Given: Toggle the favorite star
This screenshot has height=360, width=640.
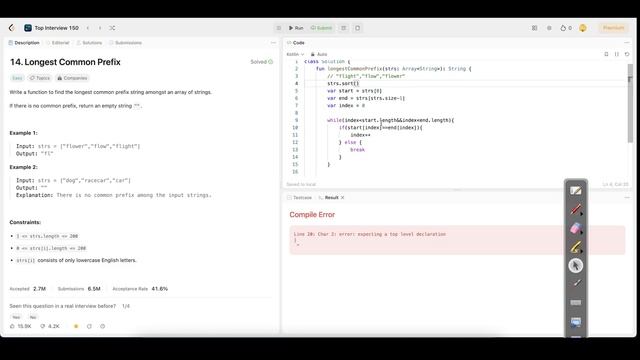Looking at the screenshot, I should click(76, 326).
